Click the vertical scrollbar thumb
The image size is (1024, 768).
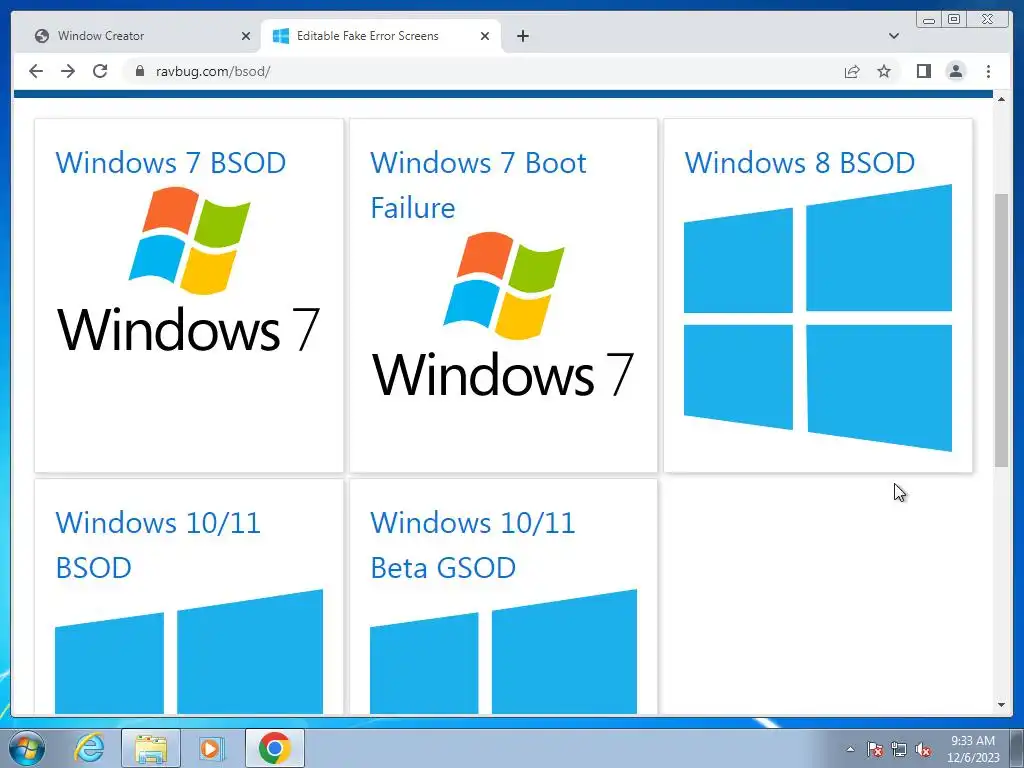pyautogui.click(x=1001, y=330)
